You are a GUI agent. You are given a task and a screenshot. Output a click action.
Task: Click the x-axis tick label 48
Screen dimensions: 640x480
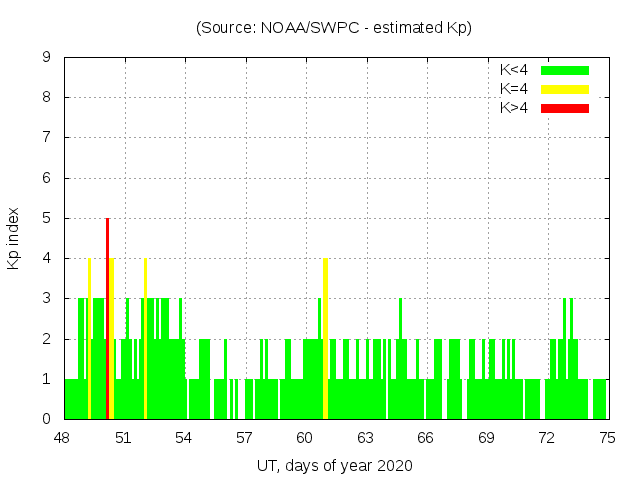pos(62,438)
